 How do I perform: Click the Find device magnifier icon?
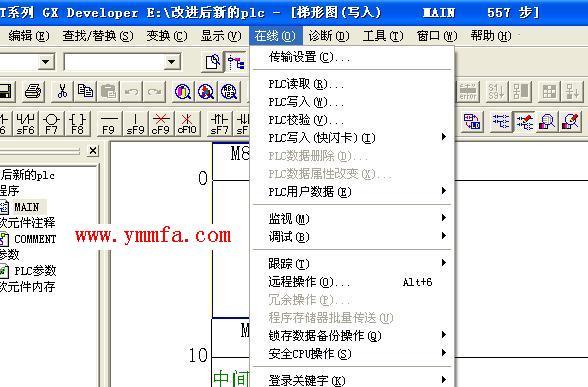[x=183, y=92]
